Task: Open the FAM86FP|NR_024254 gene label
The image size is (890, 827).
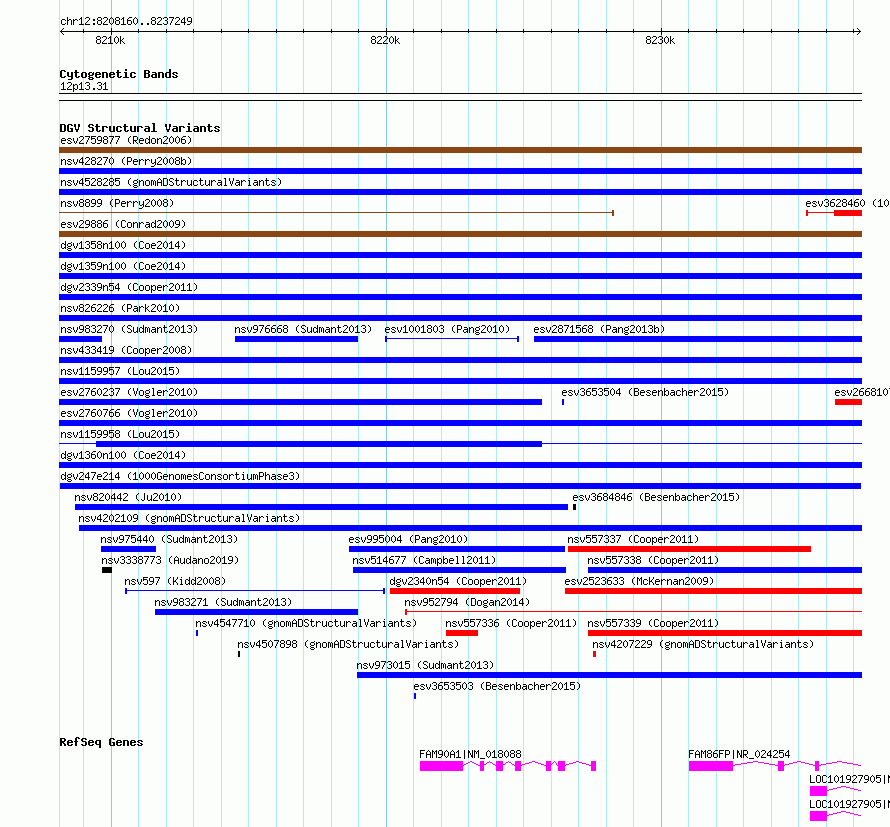Action: coord(739,754)
